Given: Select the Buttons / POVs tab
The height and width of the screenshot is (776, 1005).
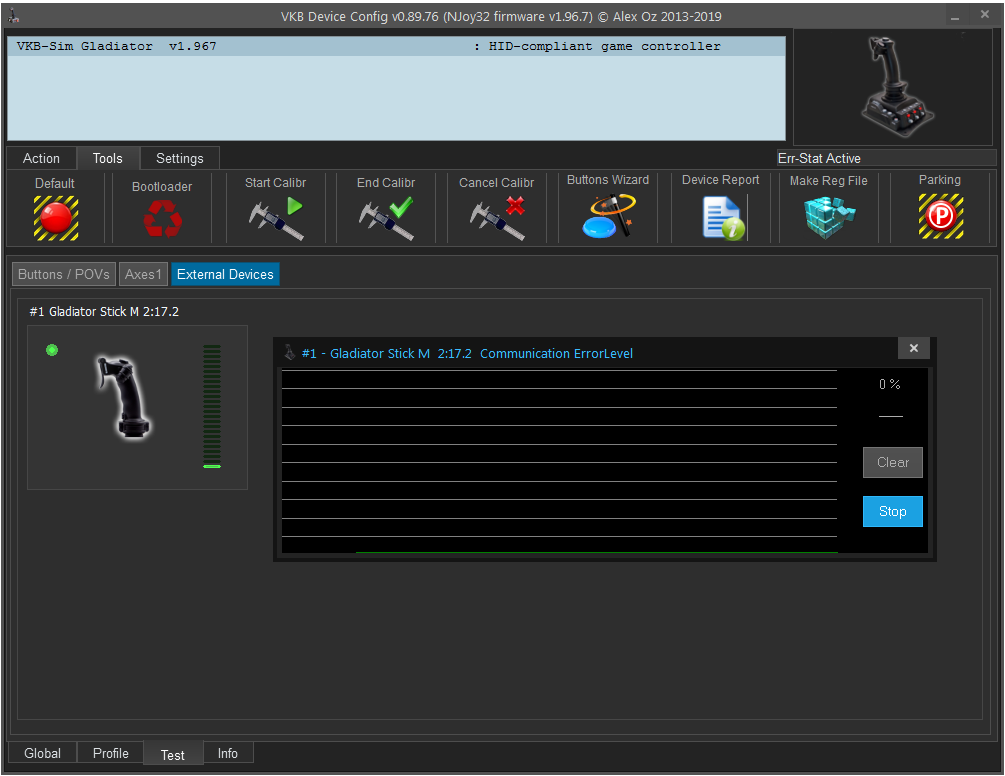Looking at the screenshot, I should 64,274.
